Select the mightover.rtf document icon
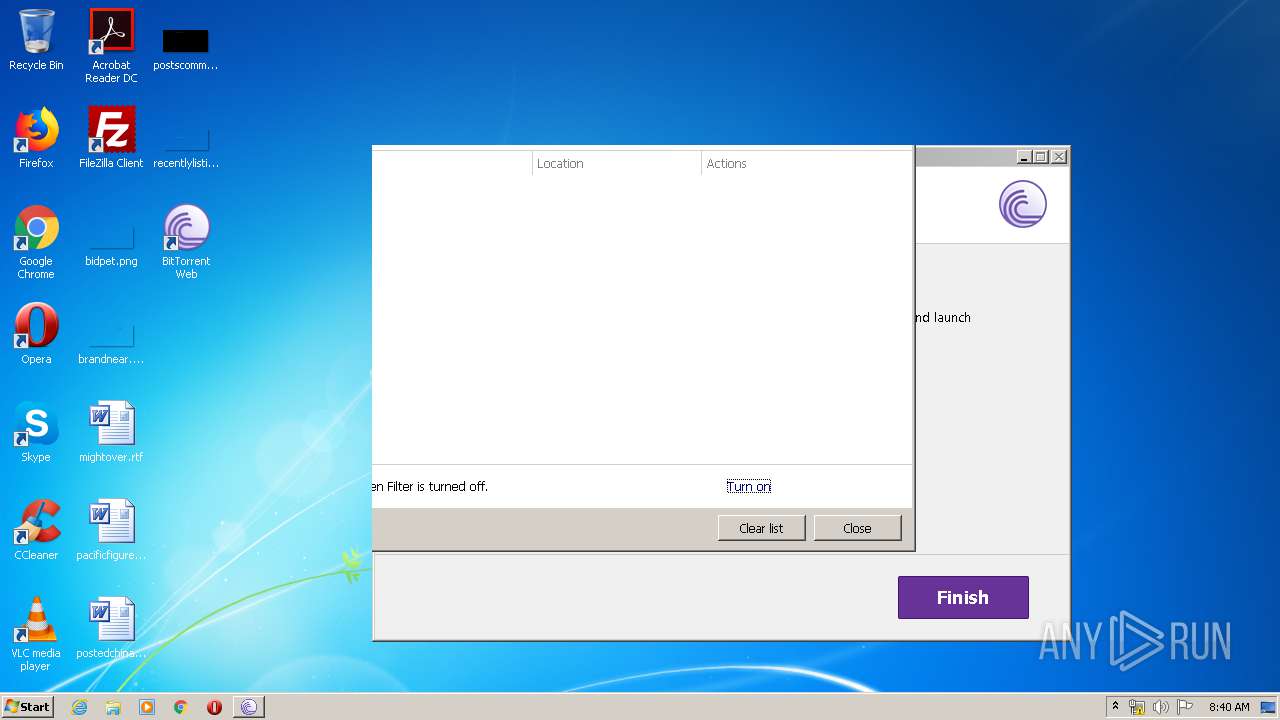1280x720 pixels. click(111, 432)
